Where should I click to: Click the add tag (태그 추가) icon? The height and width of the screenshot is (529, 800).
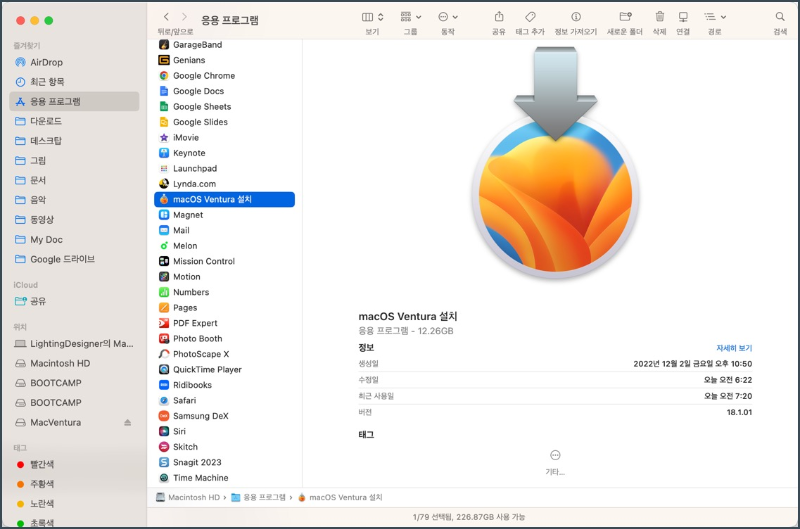coord(530,17)
